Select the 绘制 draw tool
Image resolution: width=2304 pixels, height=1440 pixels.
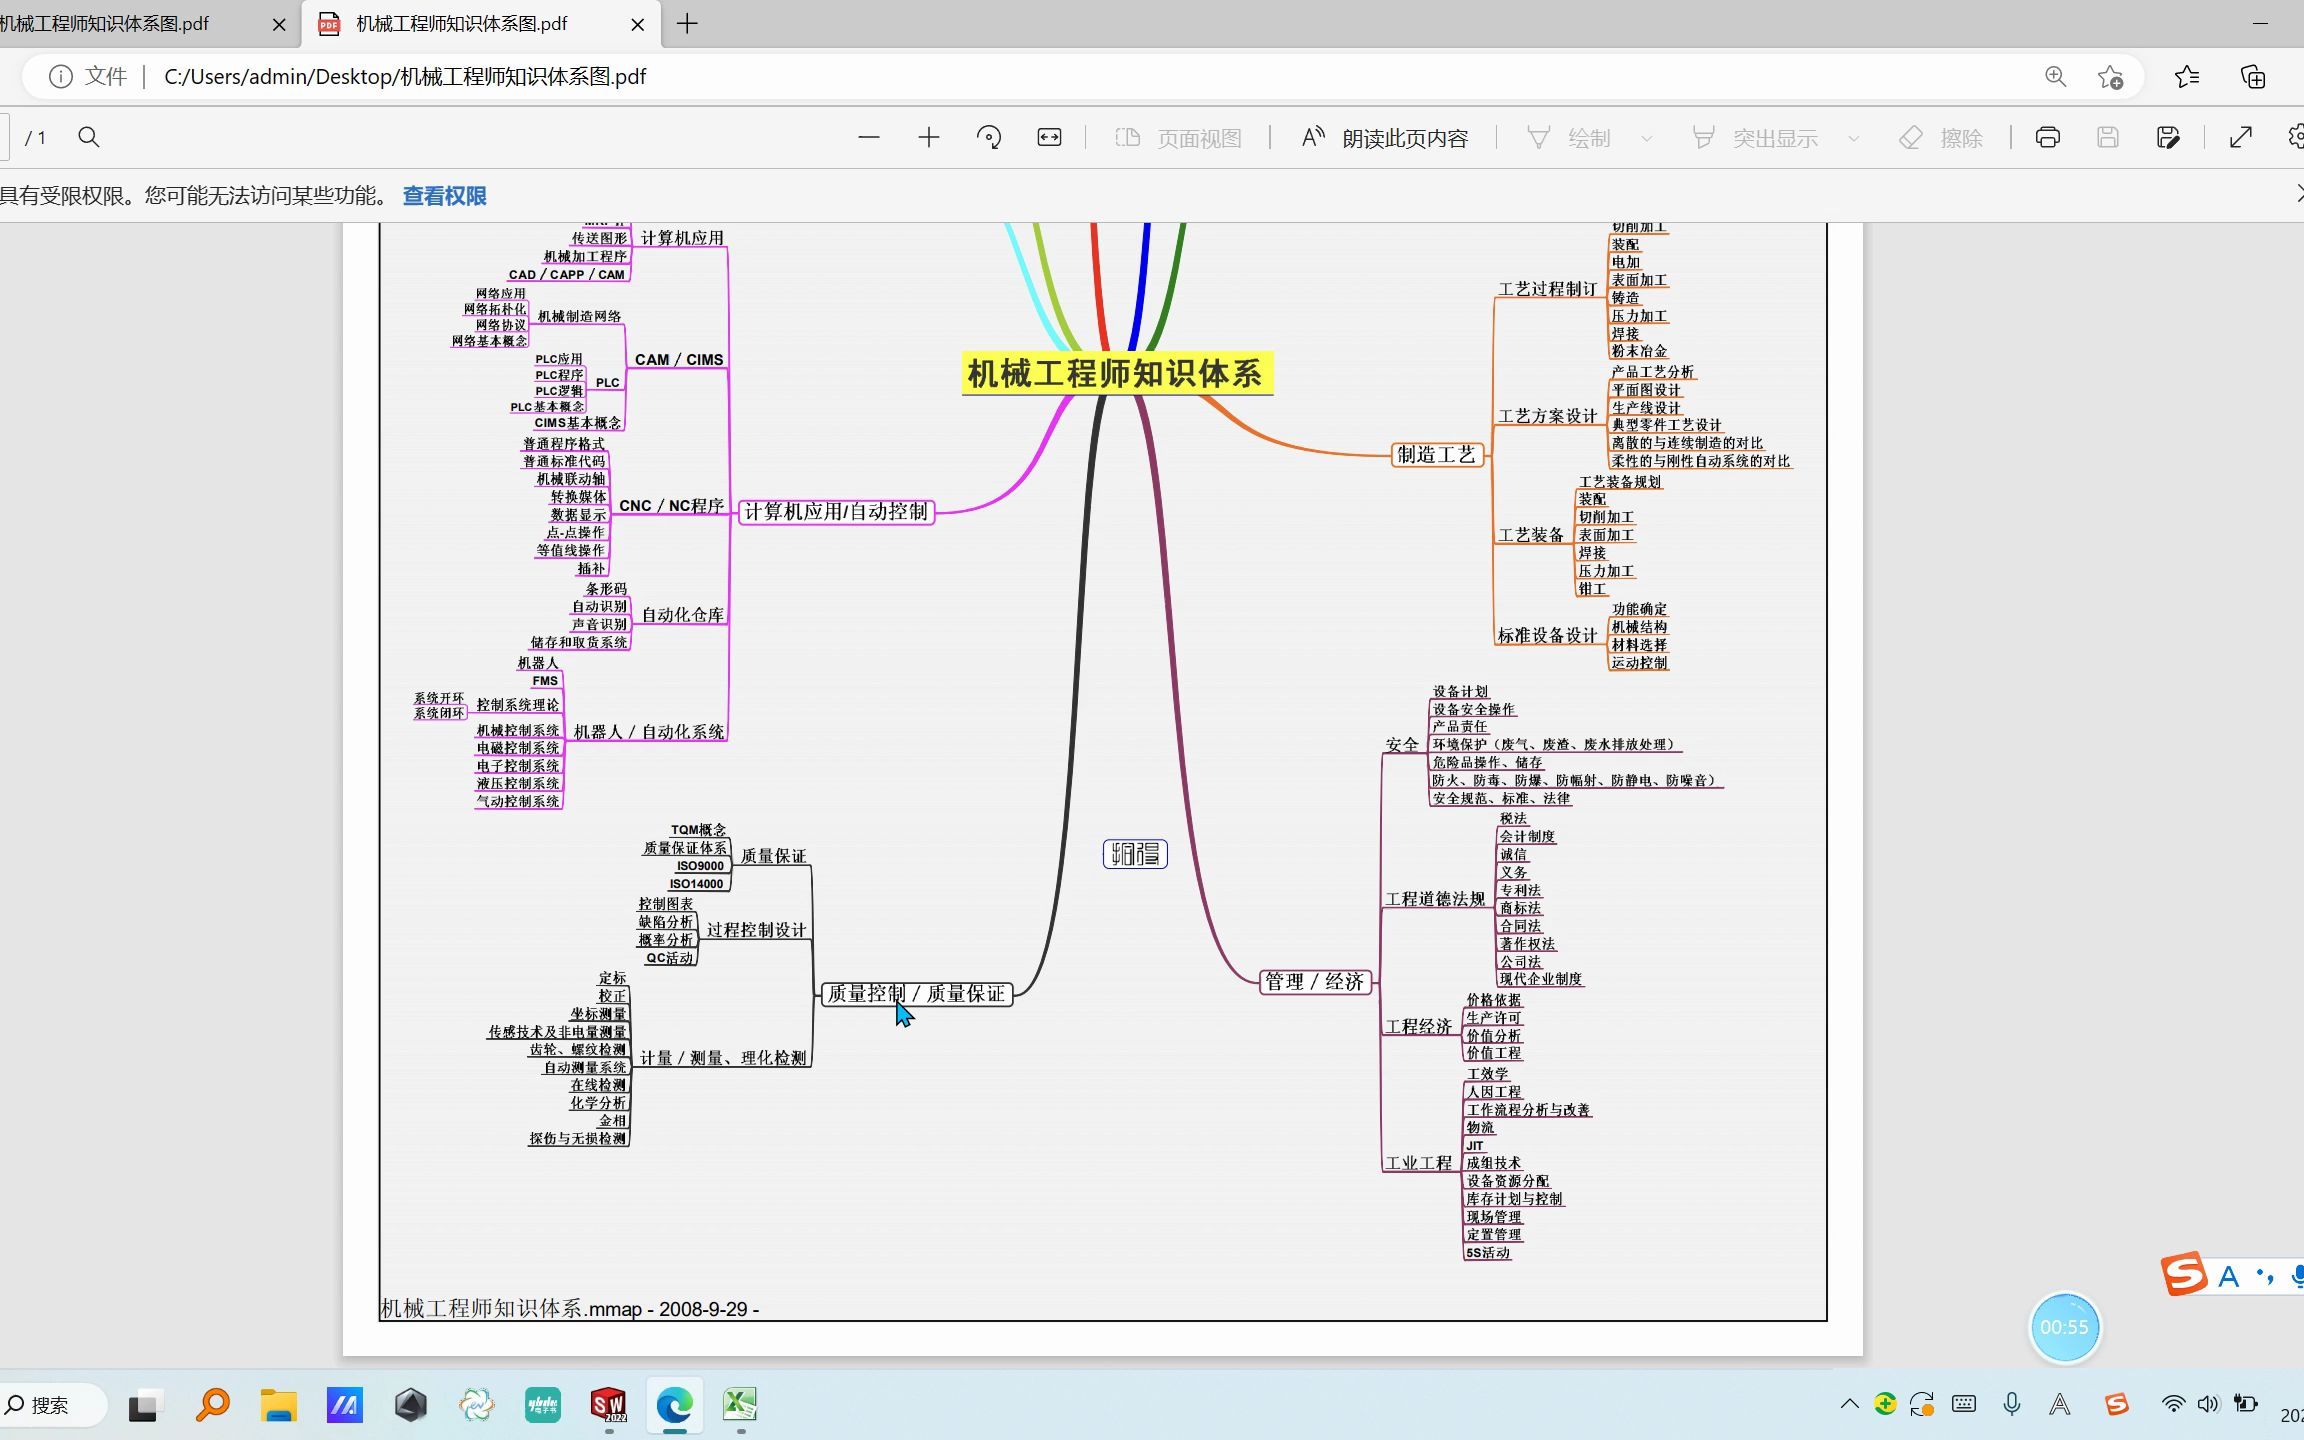1568,138
